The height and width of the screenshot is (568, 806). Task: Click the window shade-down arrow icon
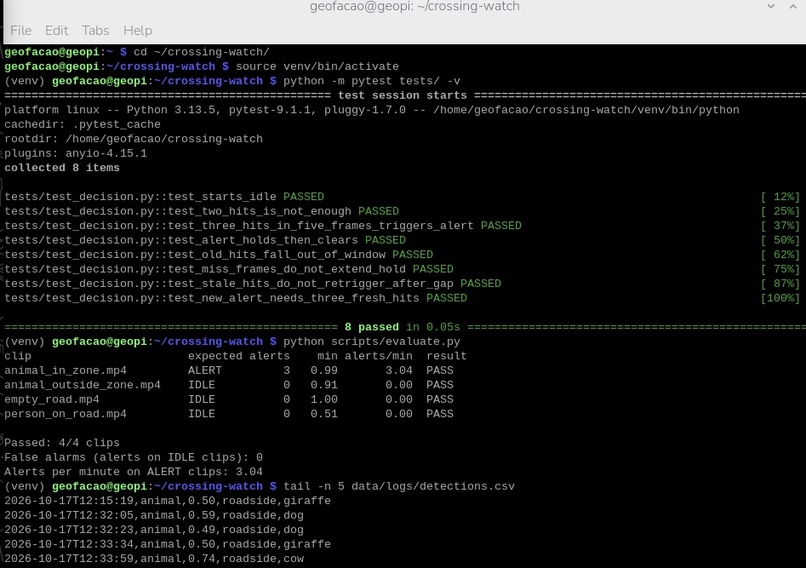pyautogui.click(x=771, y=6)
